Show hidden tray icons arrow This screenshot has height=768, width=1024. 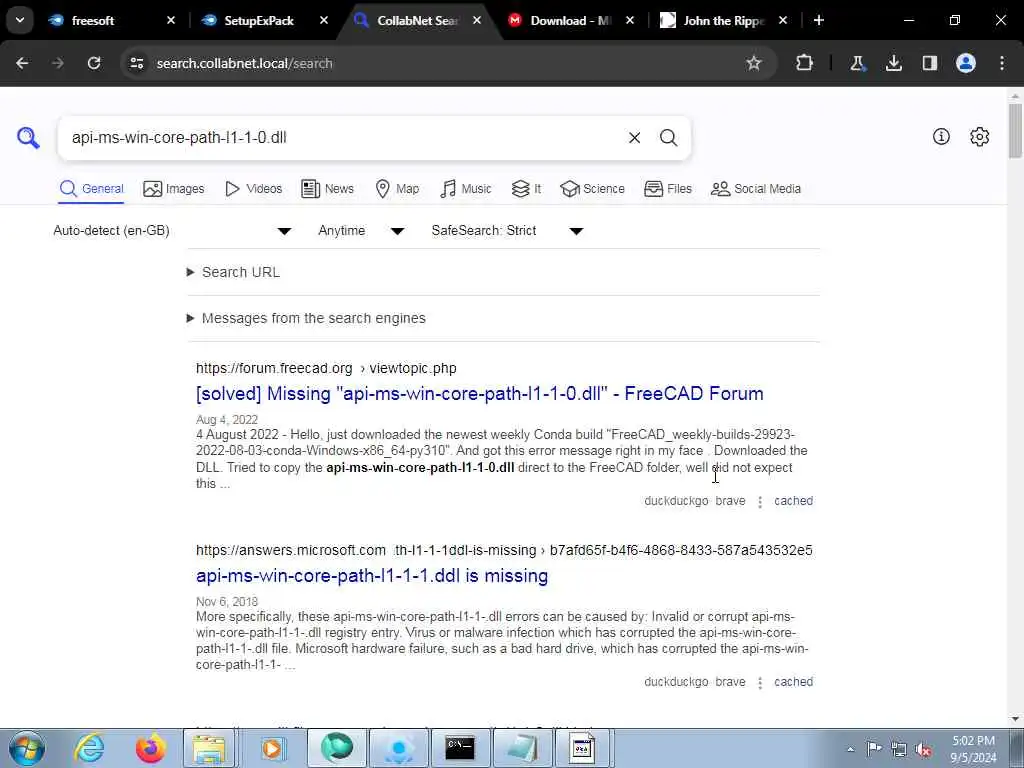pos(850,749)
